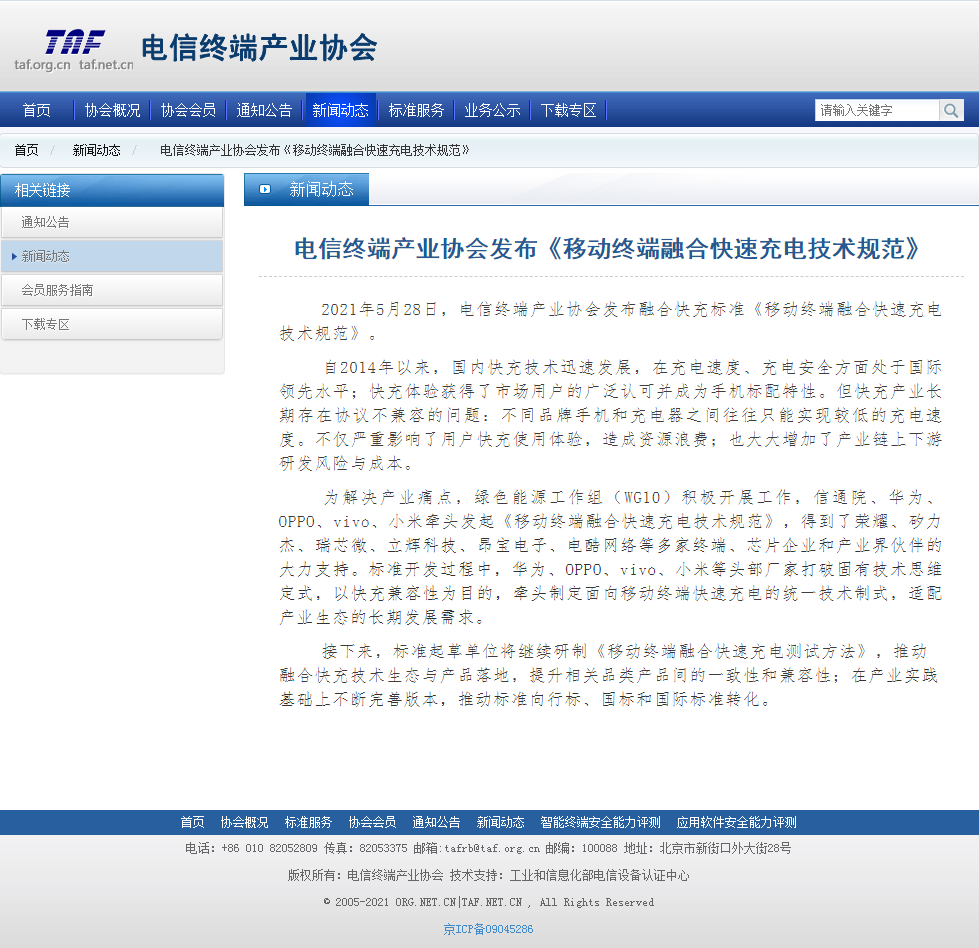Select 业务公示 in the navigation bar

[x=492, y=110]
